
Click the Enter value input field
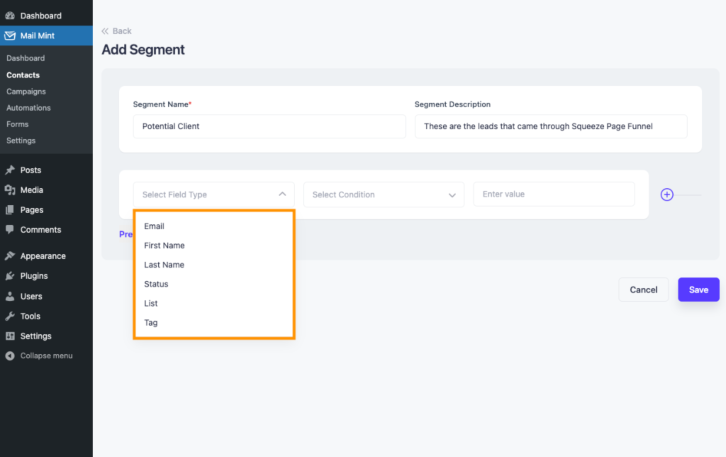point(554,194)
